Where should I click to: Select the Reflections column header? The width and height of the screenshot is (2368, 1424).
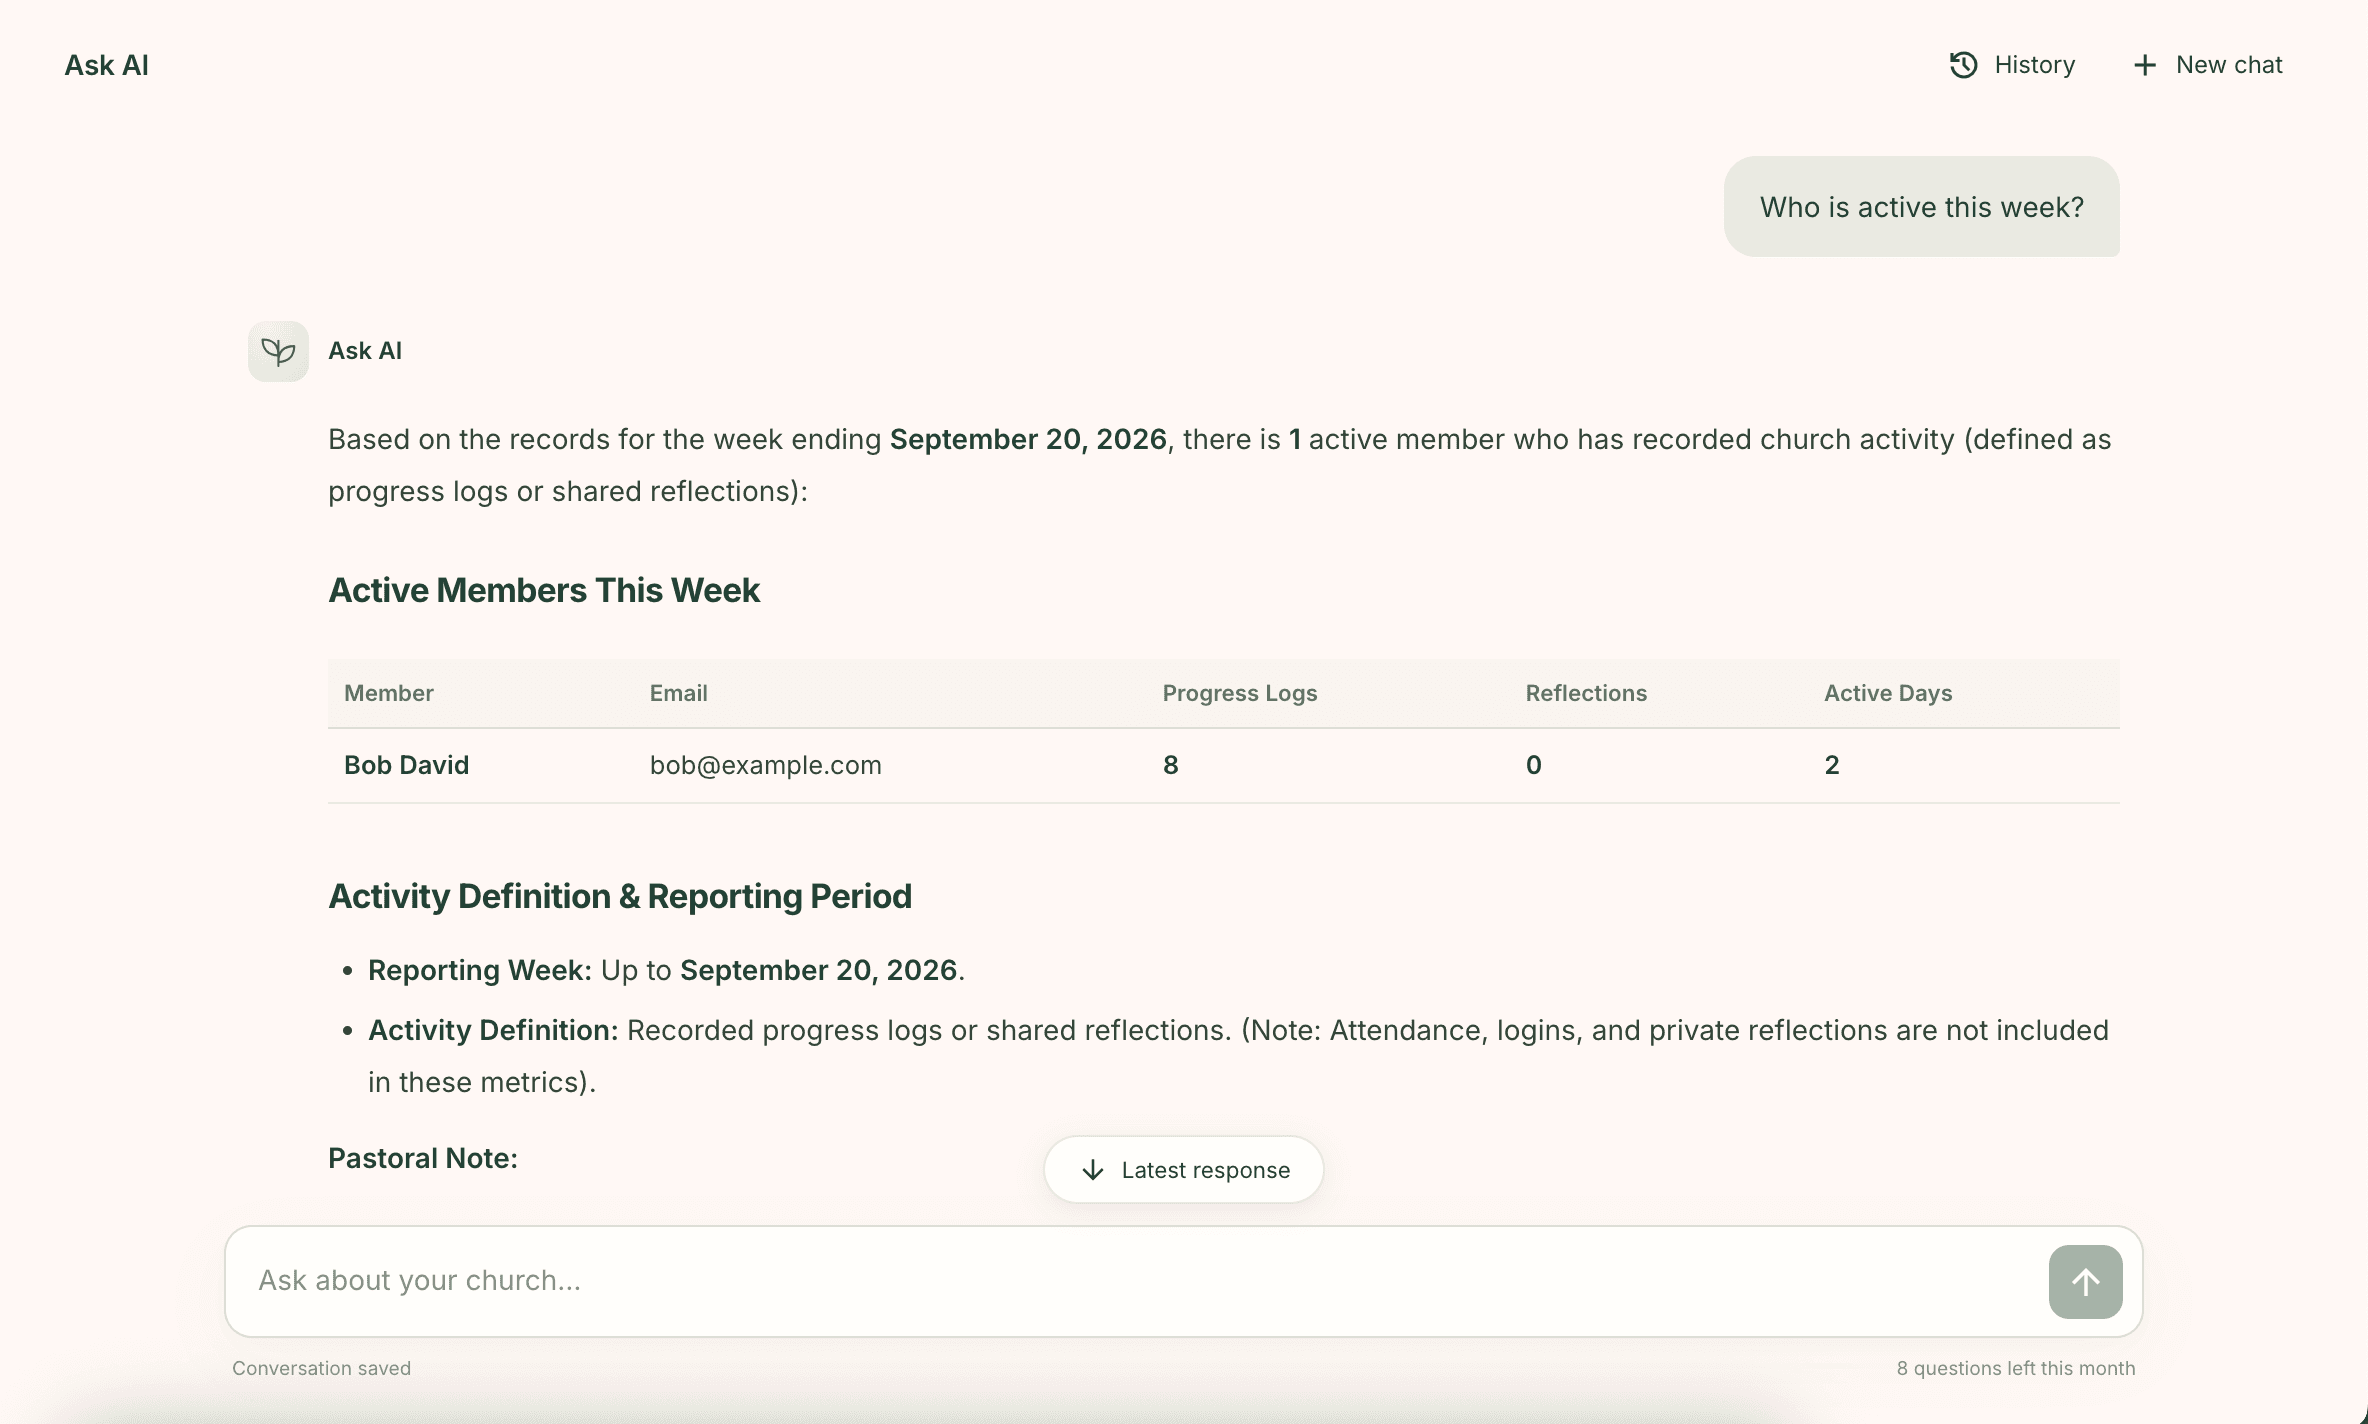point(1586,693)
